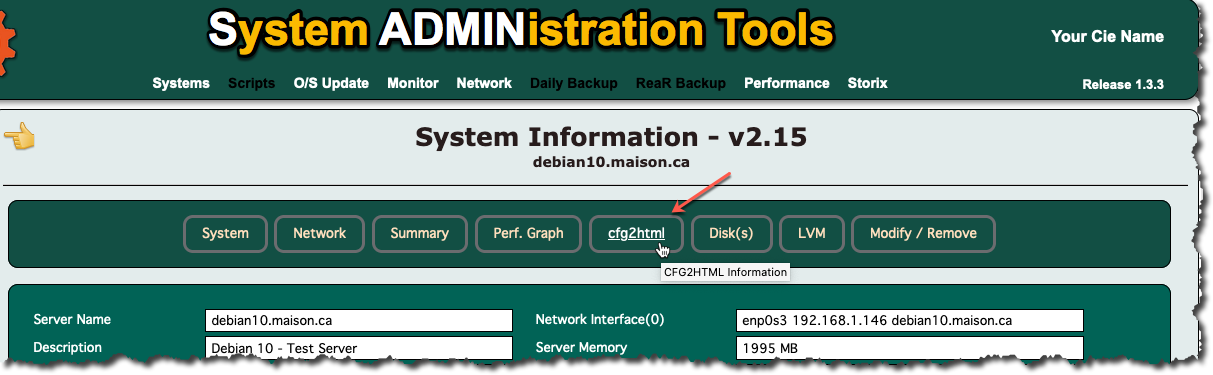
Task: Click the Network Interface(0) label
Action: pos(599,320)
